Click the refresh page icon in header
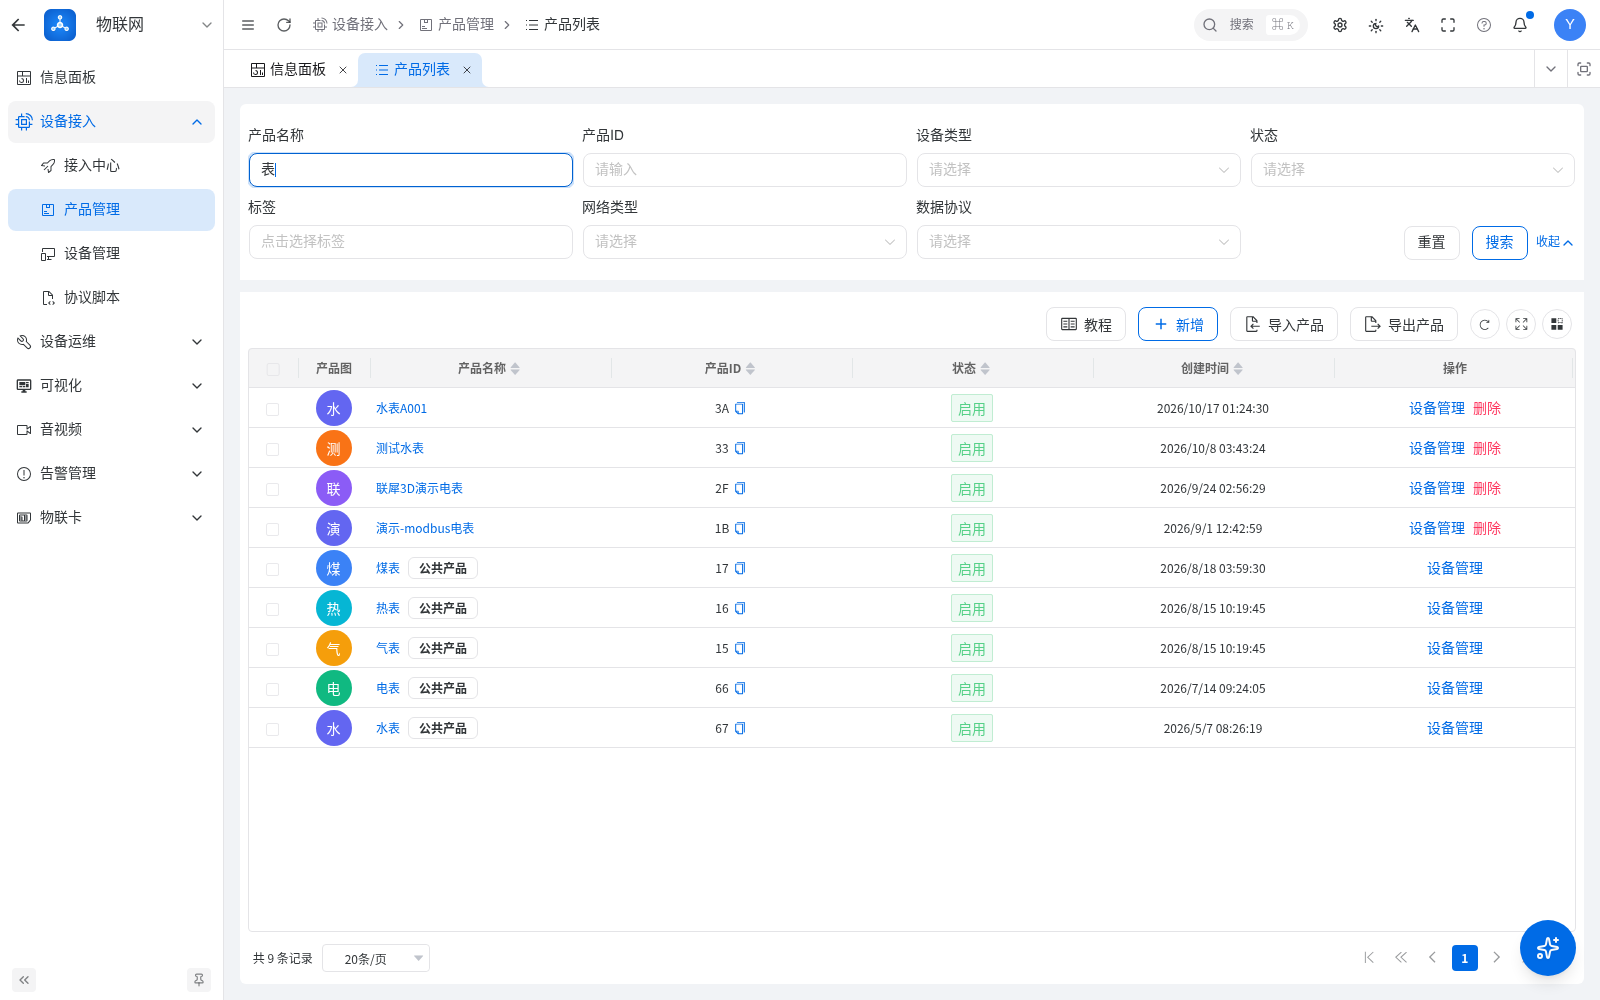The height and width of the screenshot is (1000, 1600). (284, 25)
